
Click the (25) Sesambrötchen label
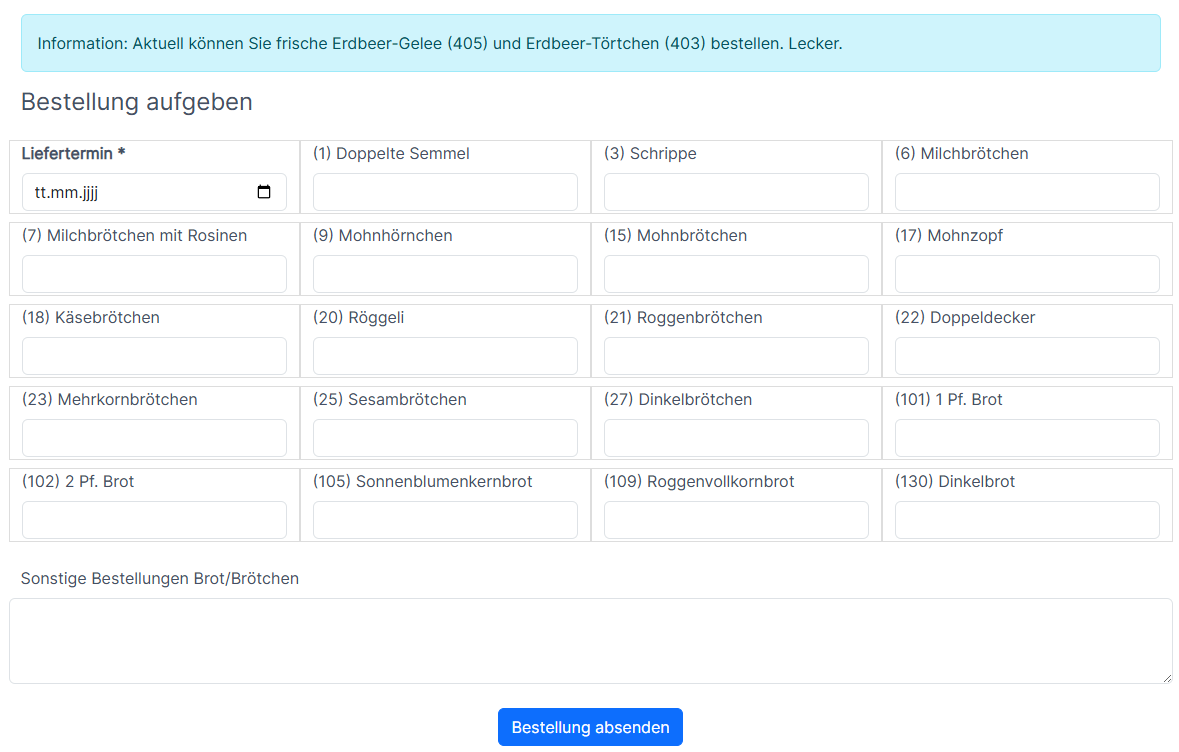tap(389, 399)
